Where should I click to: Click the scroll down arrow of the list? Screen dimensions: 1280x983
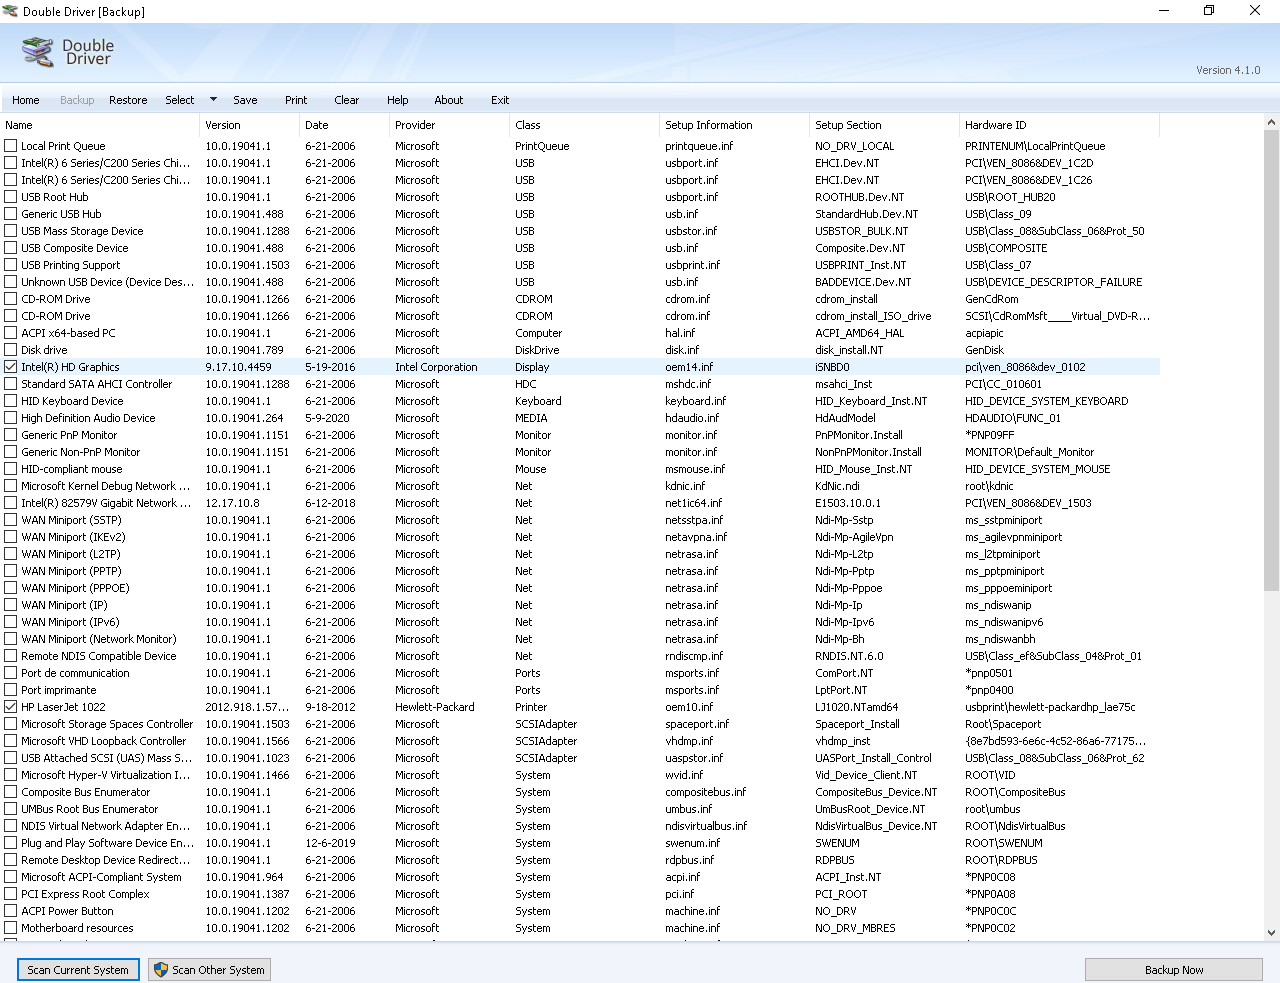point(1271,932)
